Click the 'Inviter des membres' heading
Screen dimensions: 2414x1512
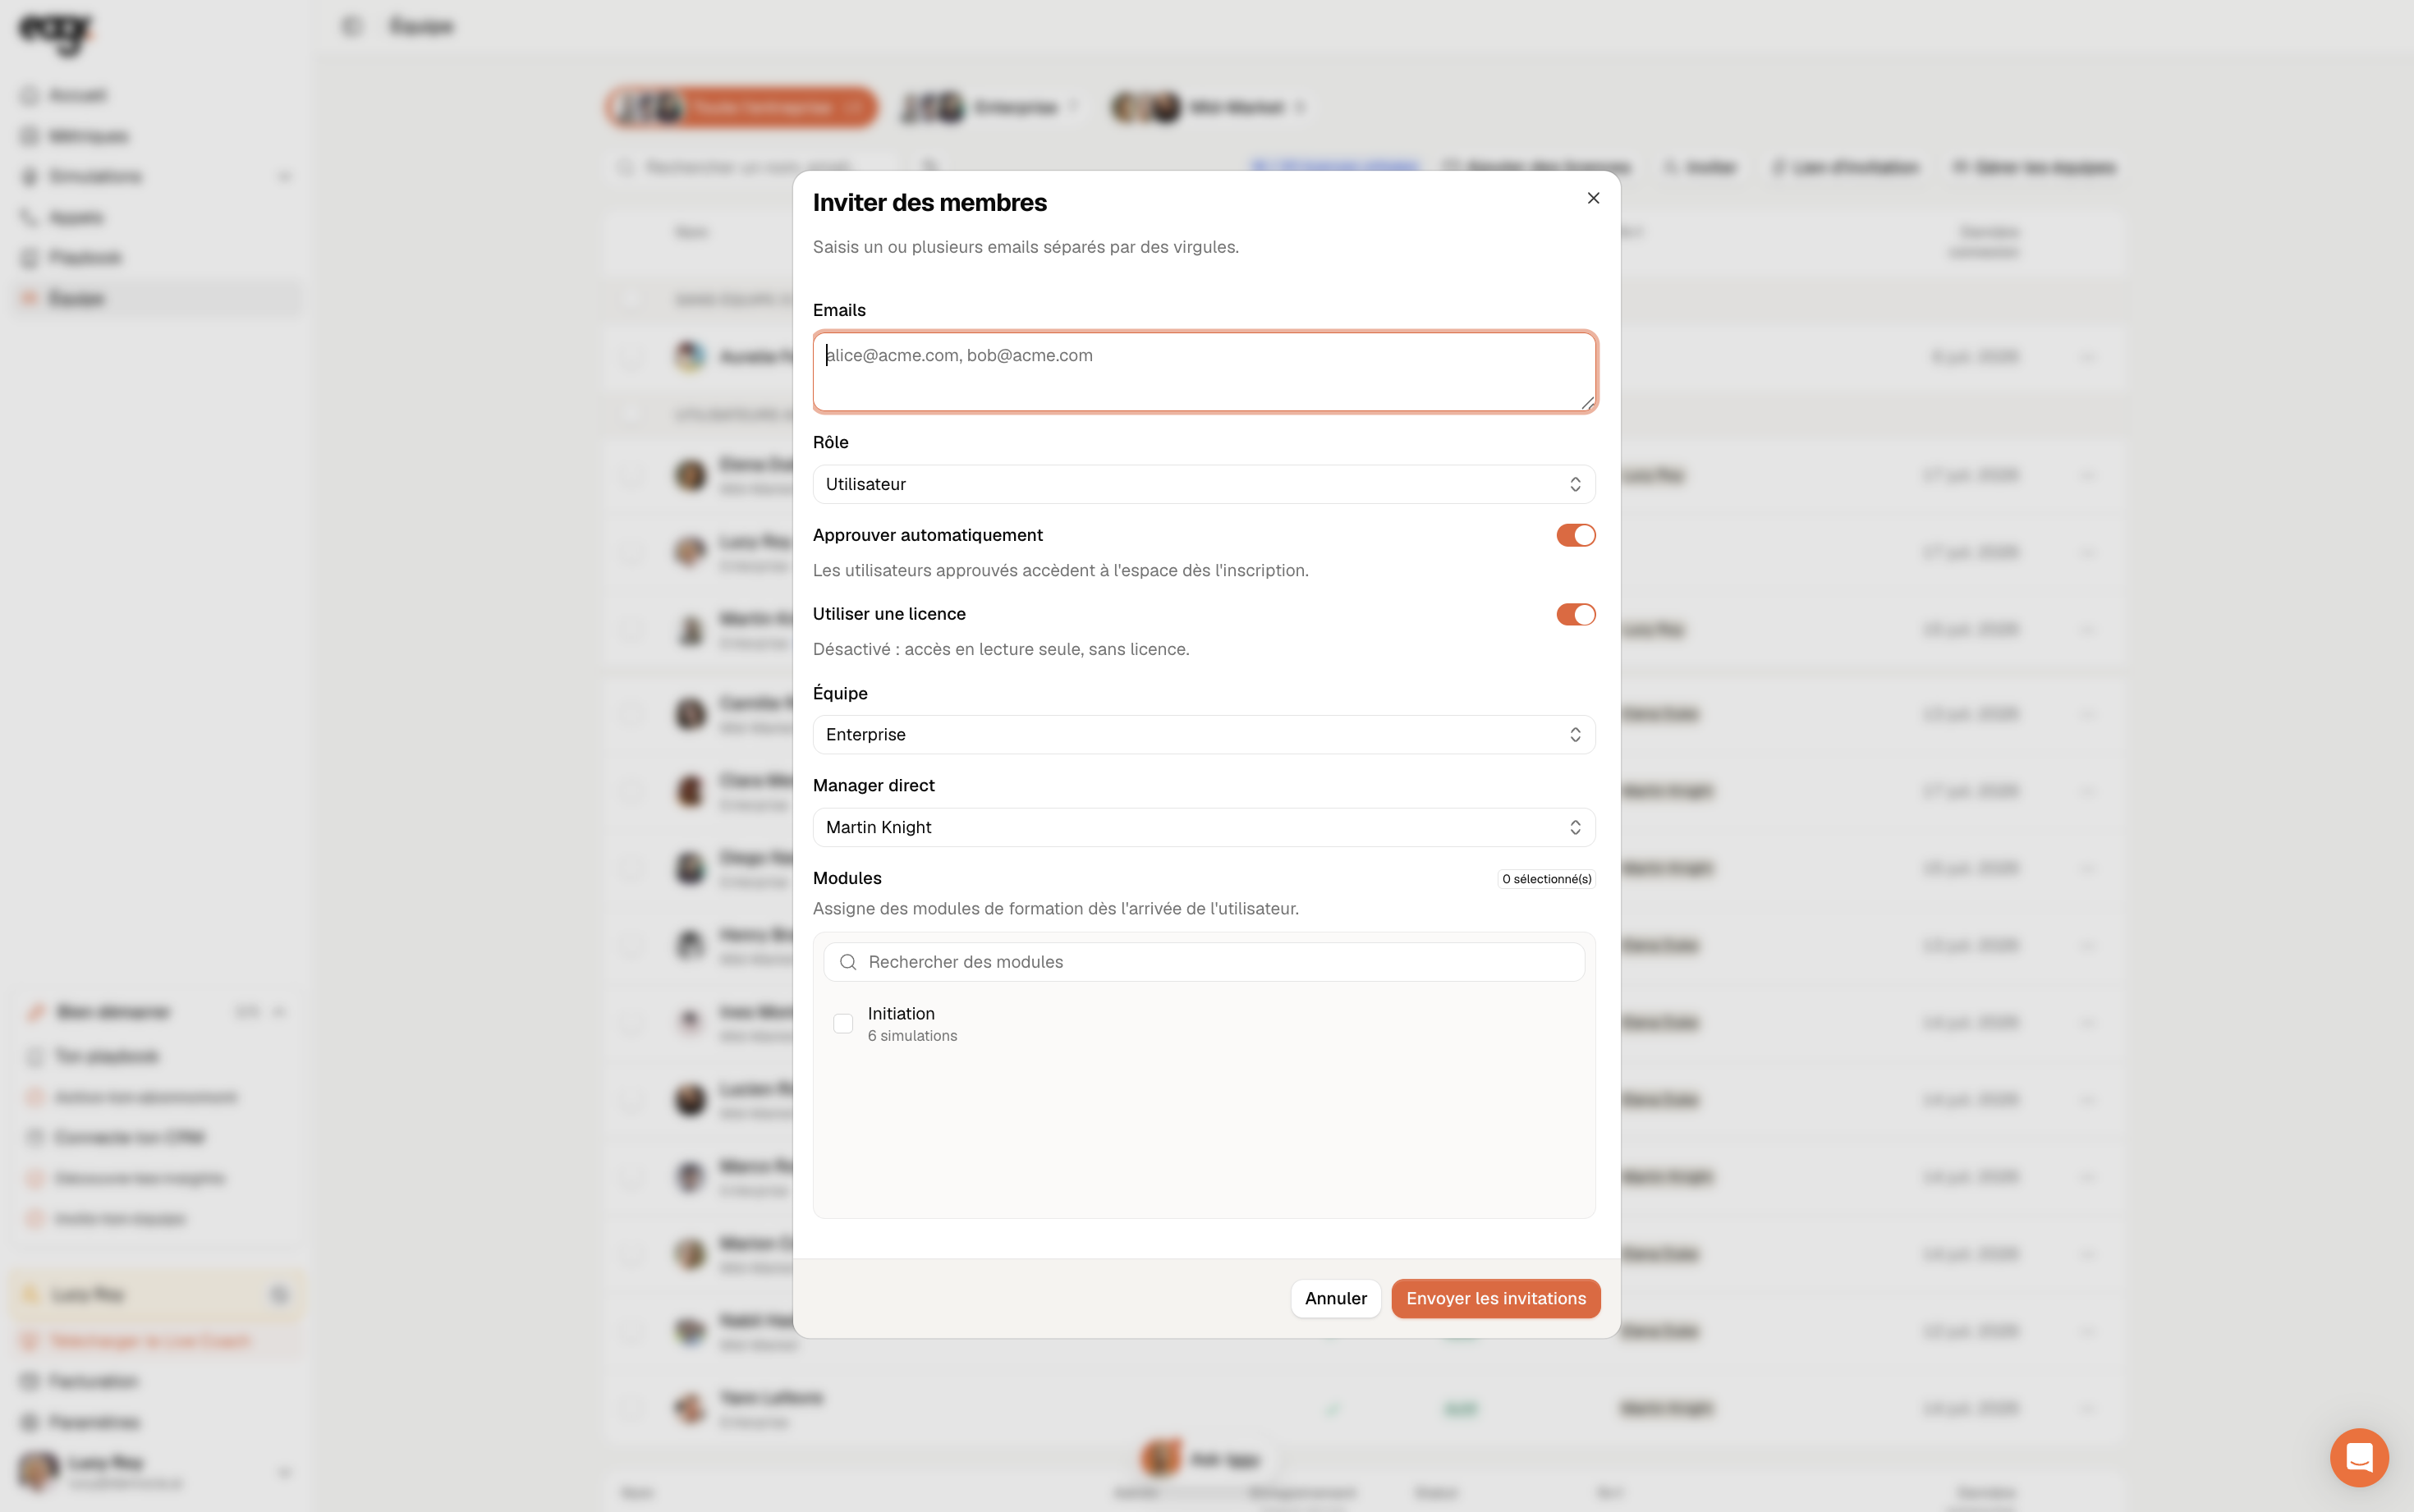[x=929, y=202]
